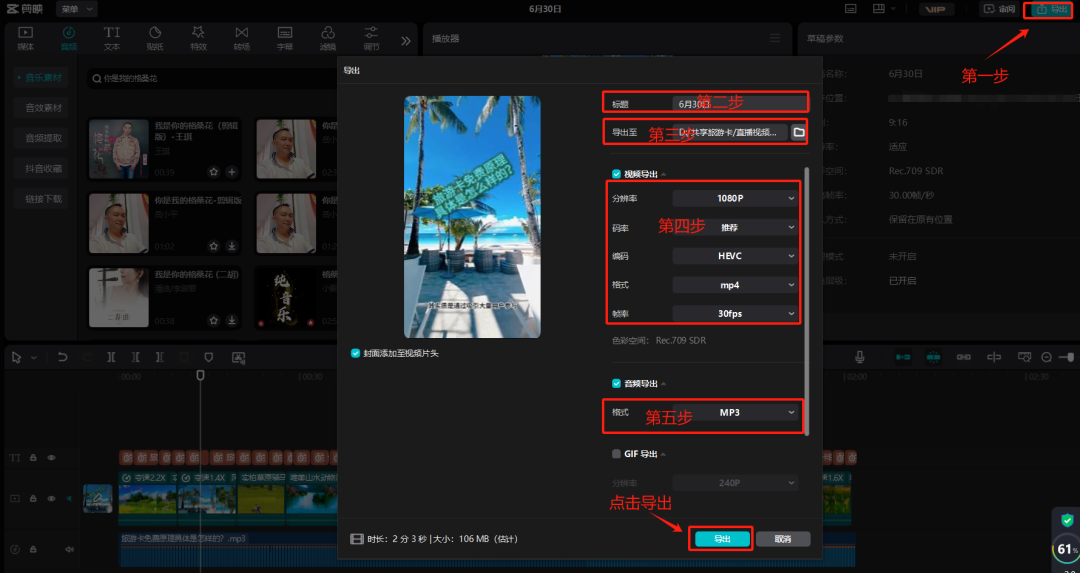Toggle the 封面添加至视频片头 cover checkbox
The width and height of the screenshot is (1080, 573).
[355, 353]
